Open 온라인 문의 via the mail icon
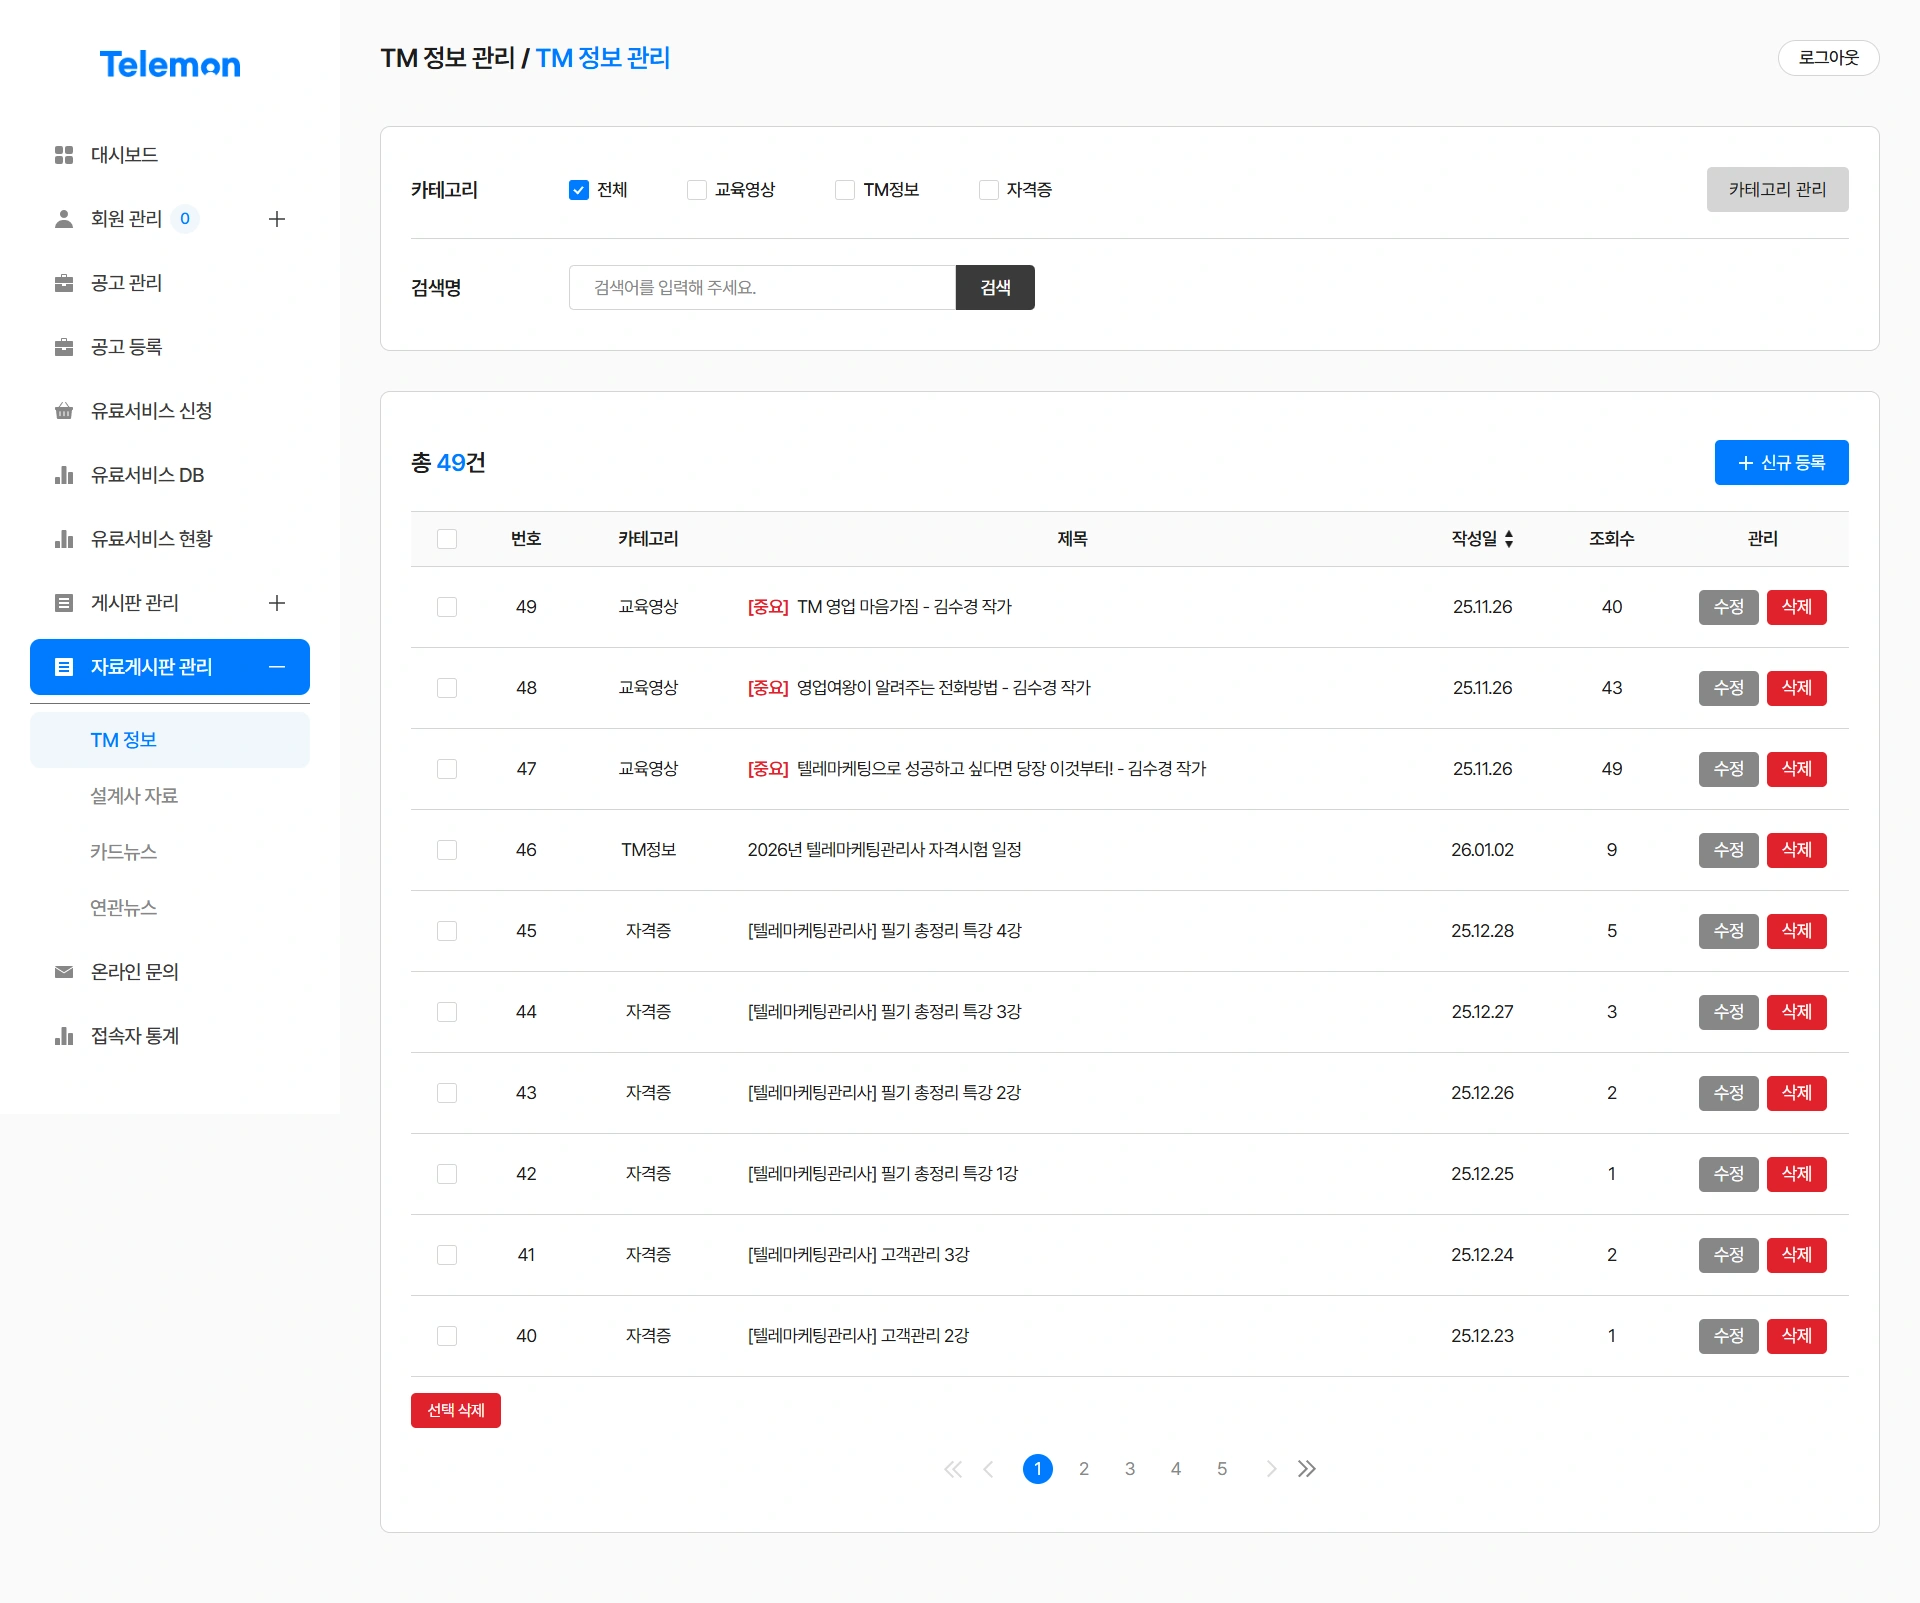Screen dimensions: 1920x1603 tap(63, 972)
